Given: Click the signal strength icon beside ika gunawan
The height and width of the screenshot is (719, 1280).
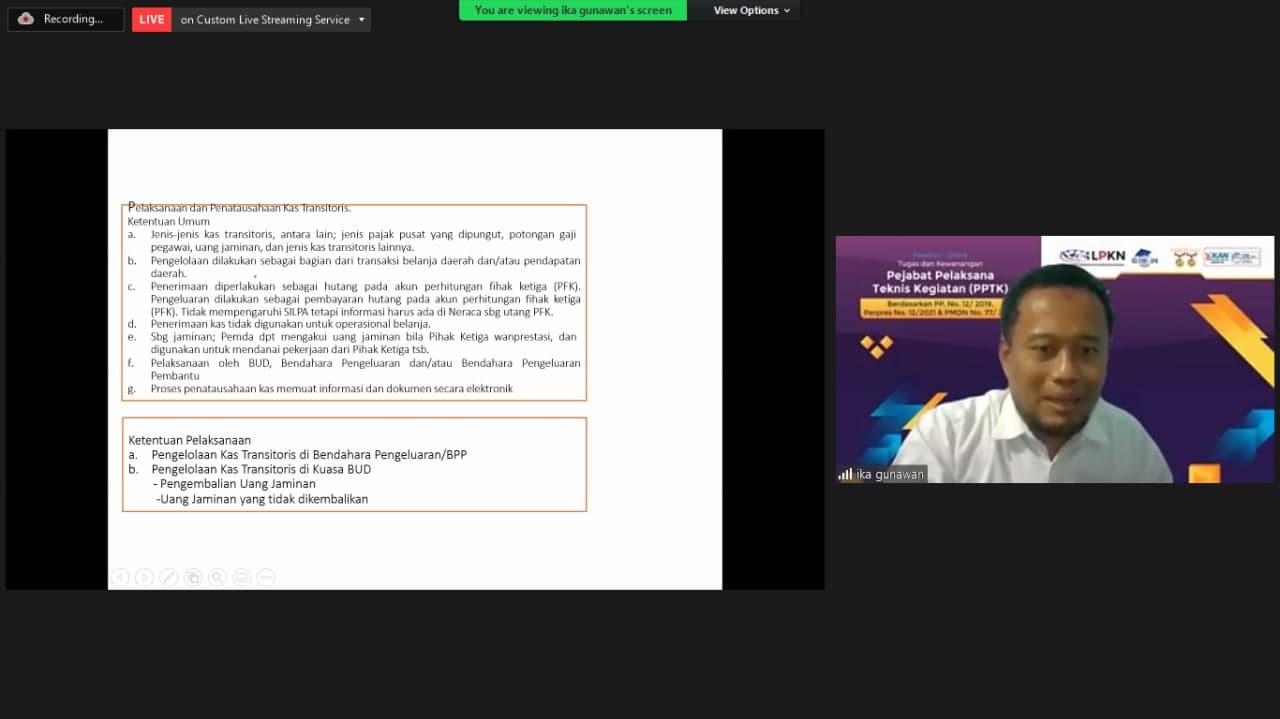Looking at the screenshot, I should (845, 474).
